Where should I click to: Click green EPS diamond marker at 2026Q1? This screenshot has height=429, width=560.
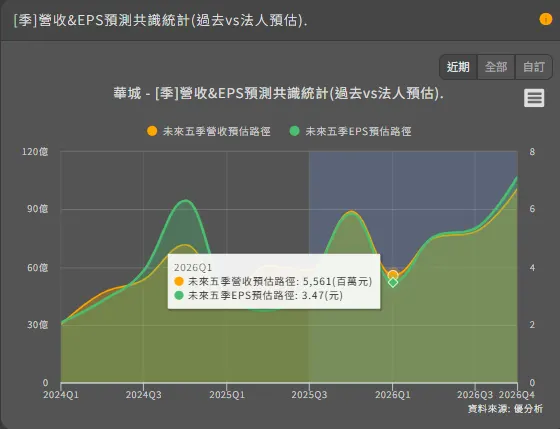click(393, 283)
